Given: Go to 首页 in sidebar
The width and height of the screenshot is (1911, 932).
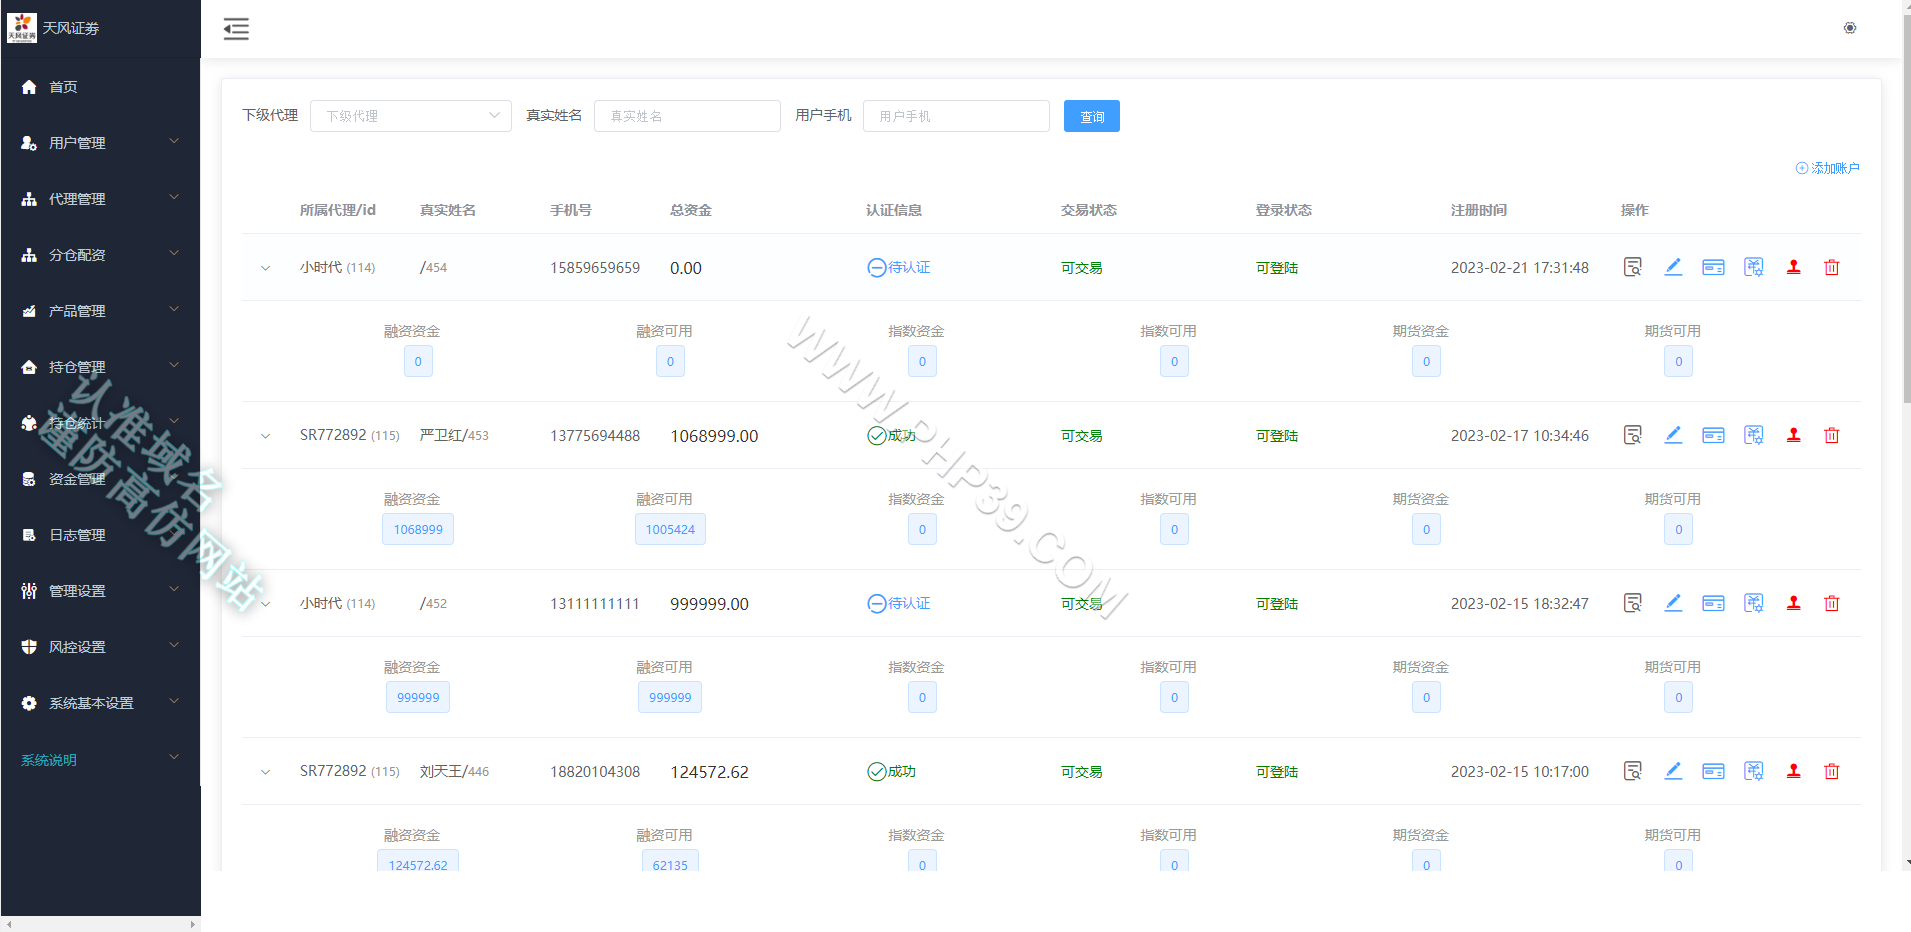Looking at the screenshot, I should (x=100, y=87).
